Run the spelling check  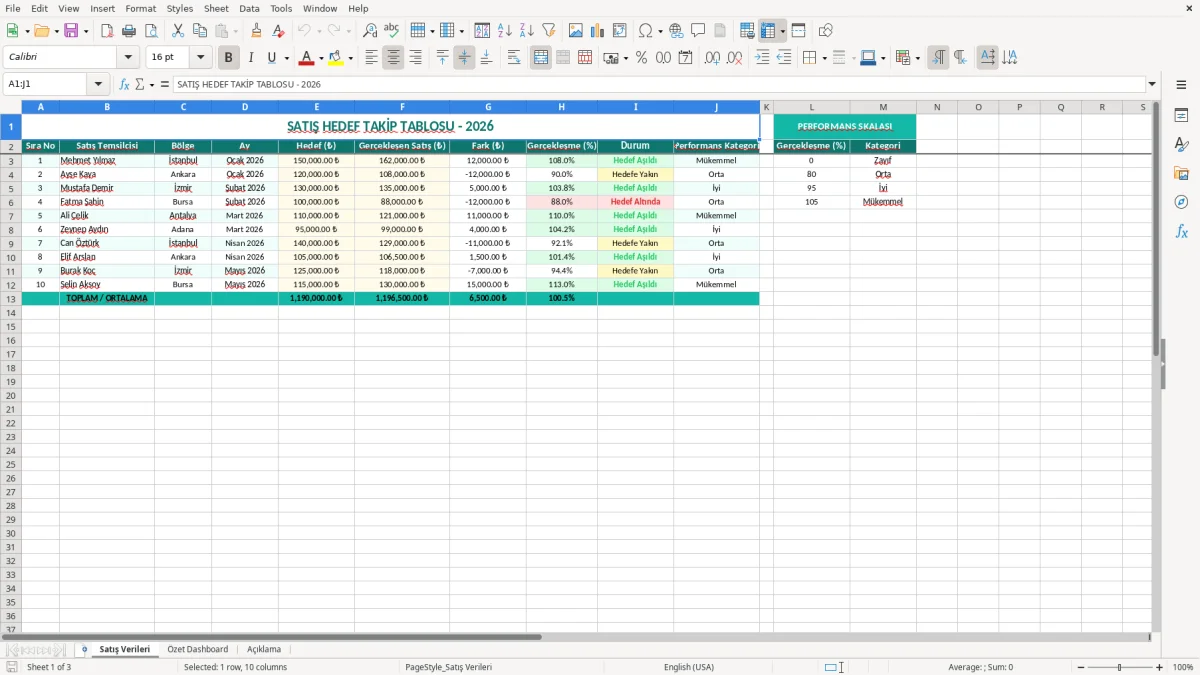[x=392, y=31]
